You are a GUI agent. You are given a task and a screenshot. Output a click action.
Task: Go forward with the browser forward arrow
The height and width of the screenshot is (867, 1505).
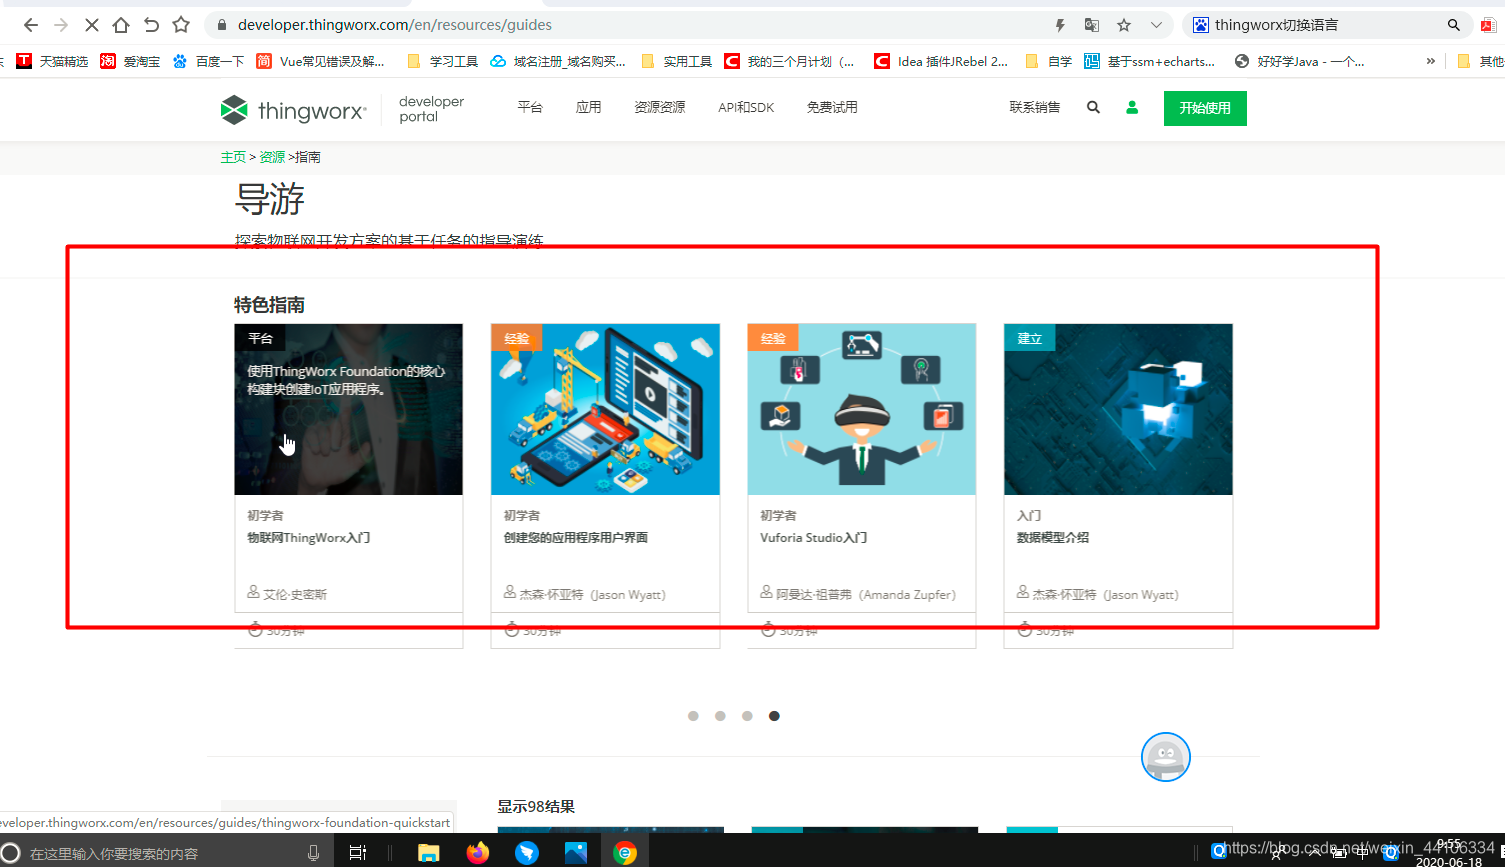pyautogui.click(x=61, y=25)
